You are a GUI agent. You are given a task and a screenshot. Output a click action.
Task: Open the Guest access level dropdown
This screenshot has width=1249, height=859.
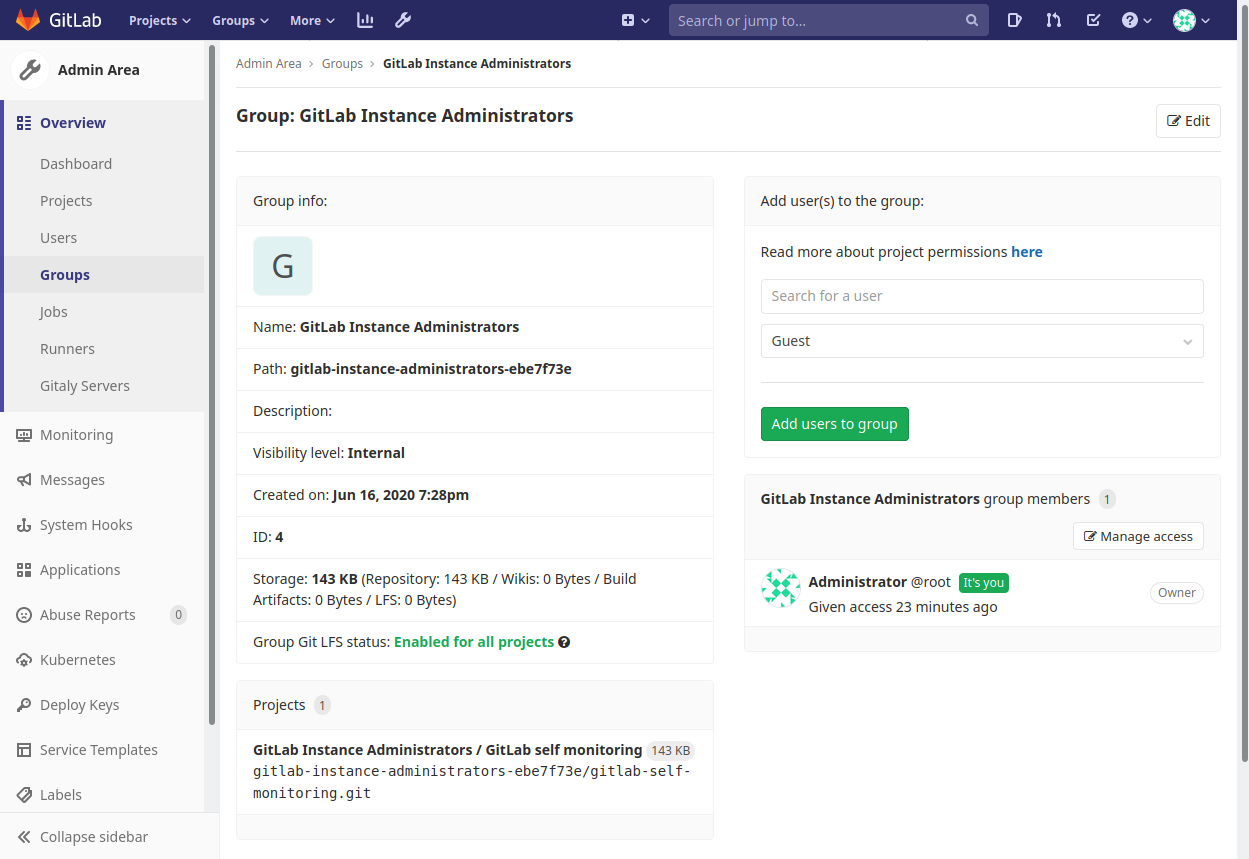pos(982,341)
